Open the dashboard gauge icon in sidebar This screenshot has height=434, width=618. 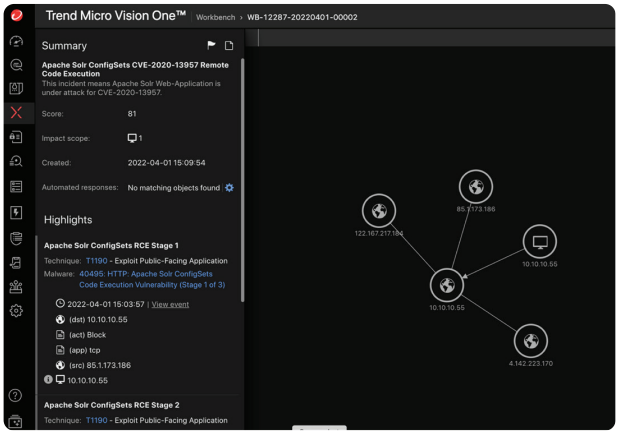pyautogui.click(x=16, y=41)
